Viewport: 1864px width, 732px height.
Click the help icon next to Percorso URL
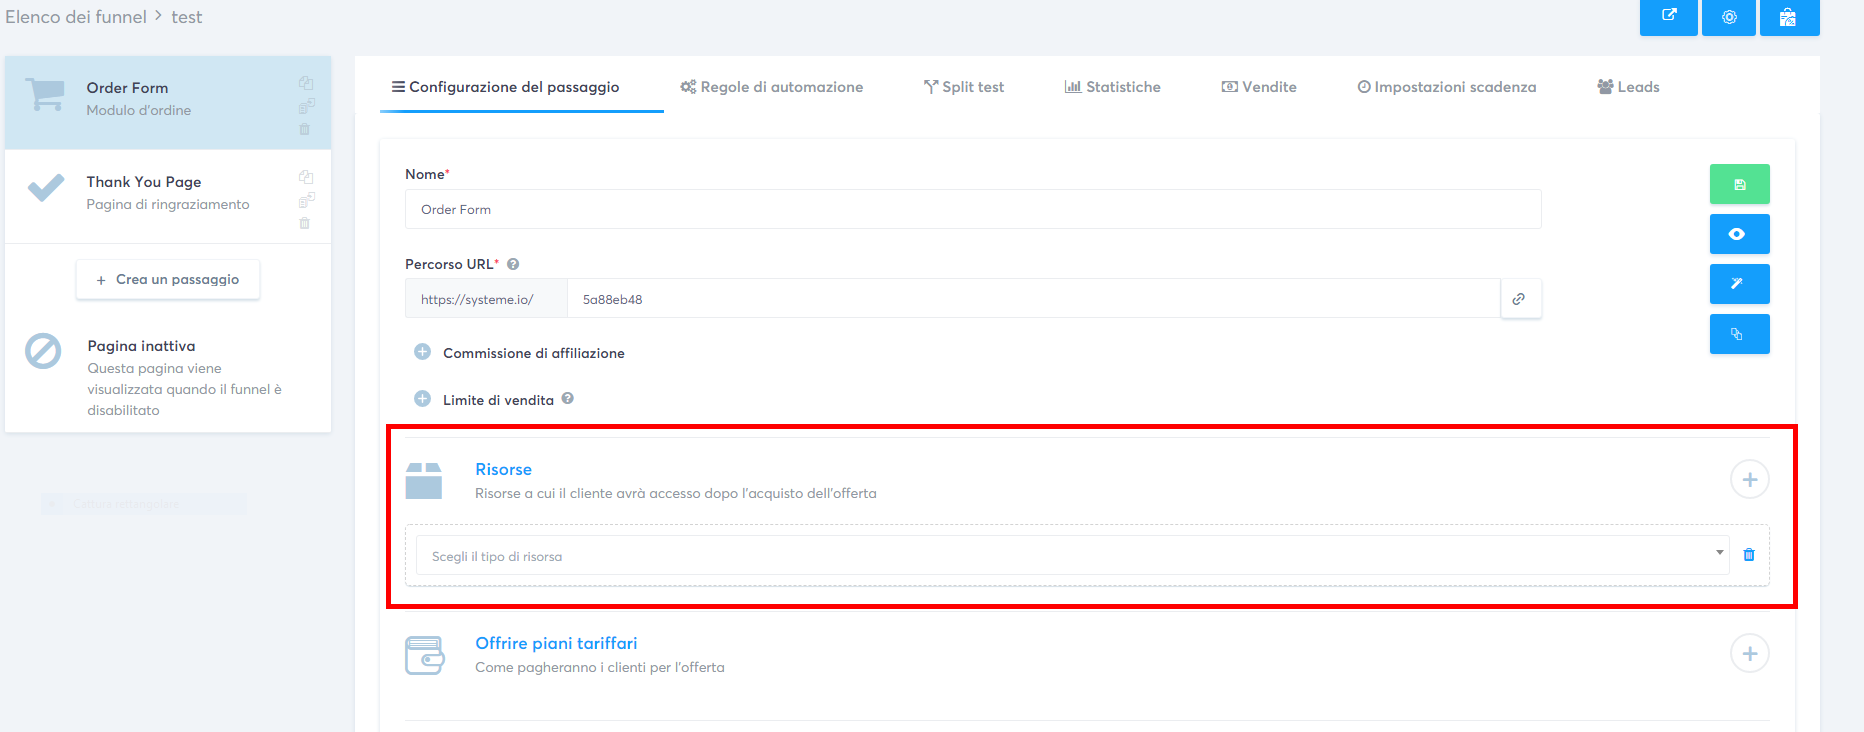click(513, 264)
